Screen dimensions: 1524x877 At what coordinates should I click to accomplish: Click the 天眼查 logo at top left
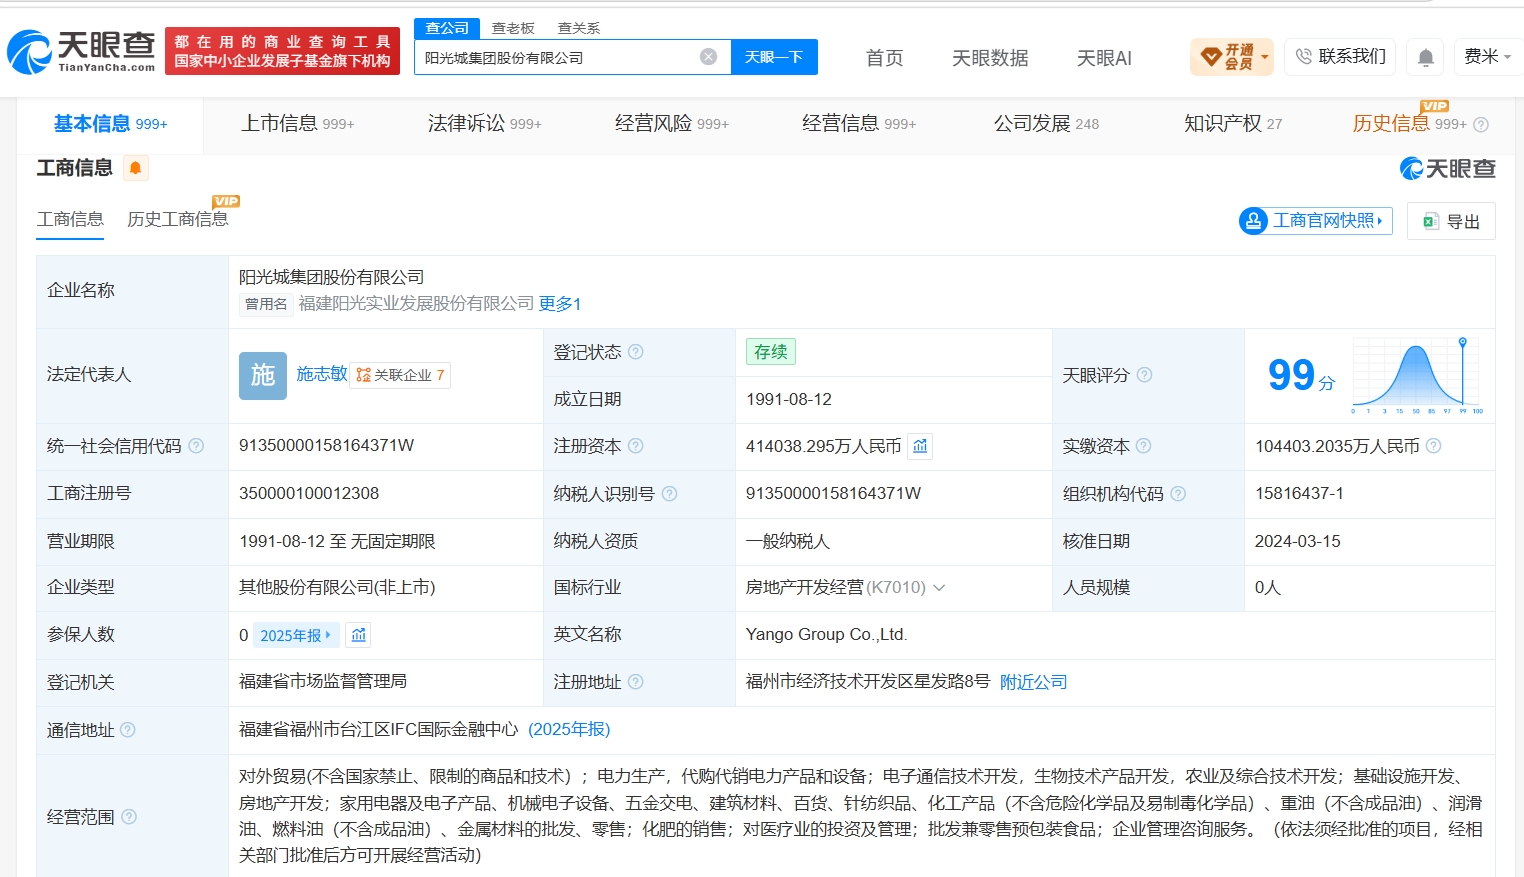tap(82, 51)
